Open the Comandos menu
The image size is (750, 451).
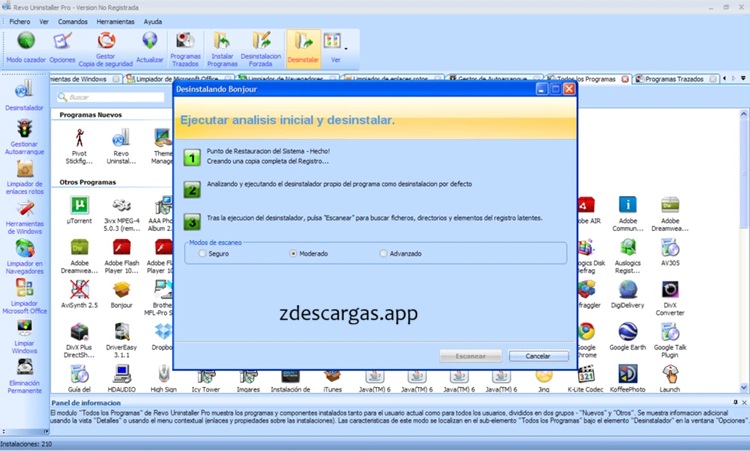[x=73, y=22]
